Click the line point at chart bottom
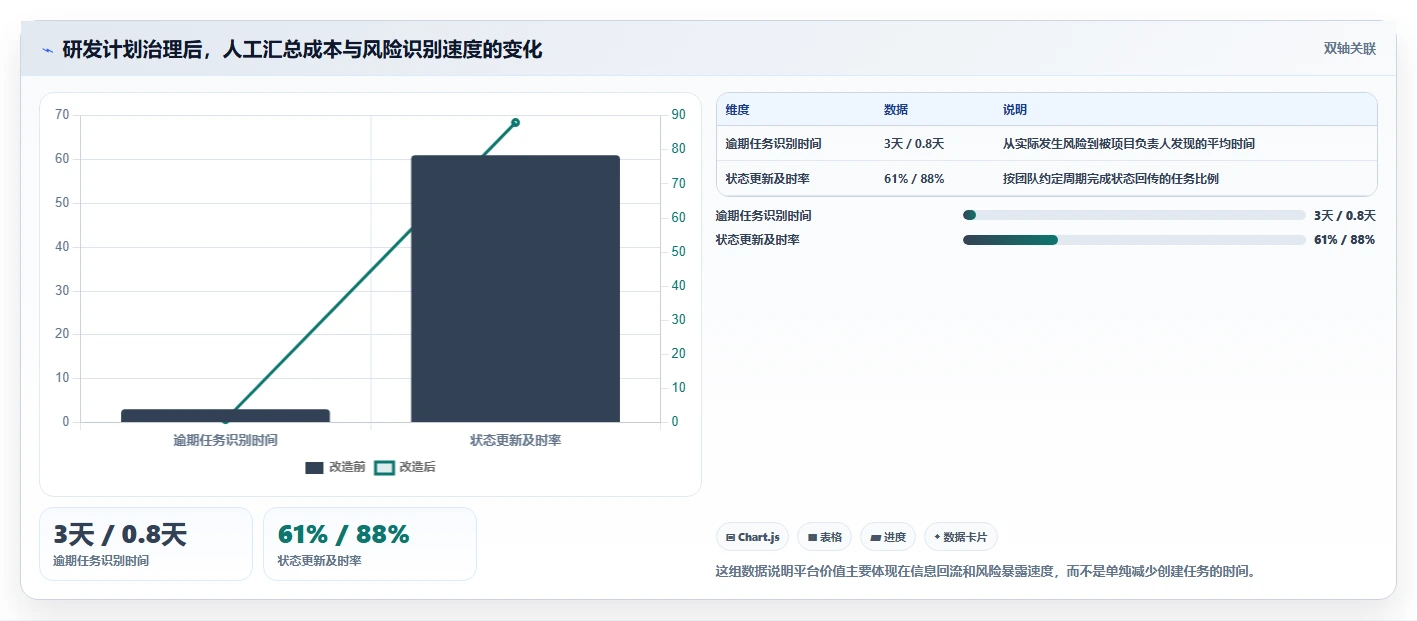This screenshot has width=1417, height=621. tap(225, 419)
